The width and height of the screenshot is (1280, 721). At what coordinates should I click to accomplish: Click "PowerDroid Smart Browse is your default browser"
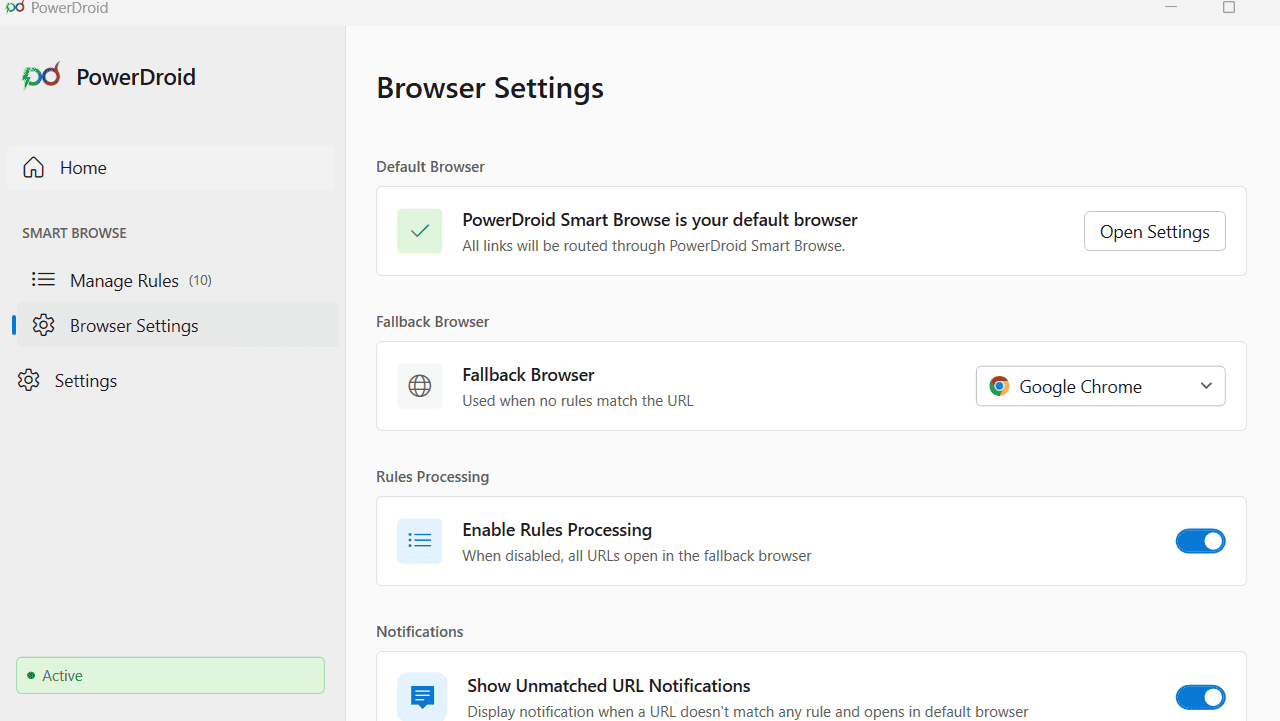coord(660,220)
